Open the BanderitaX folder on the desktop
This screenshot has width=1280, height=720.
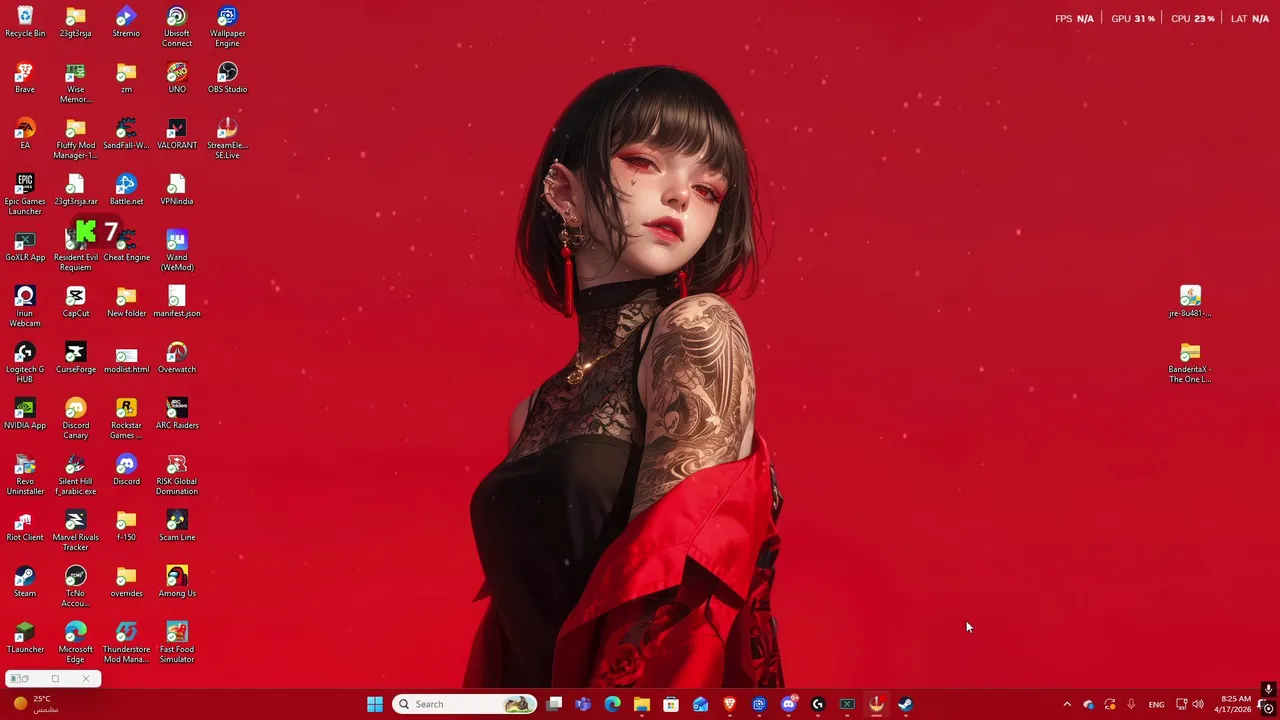point(1190,363)
